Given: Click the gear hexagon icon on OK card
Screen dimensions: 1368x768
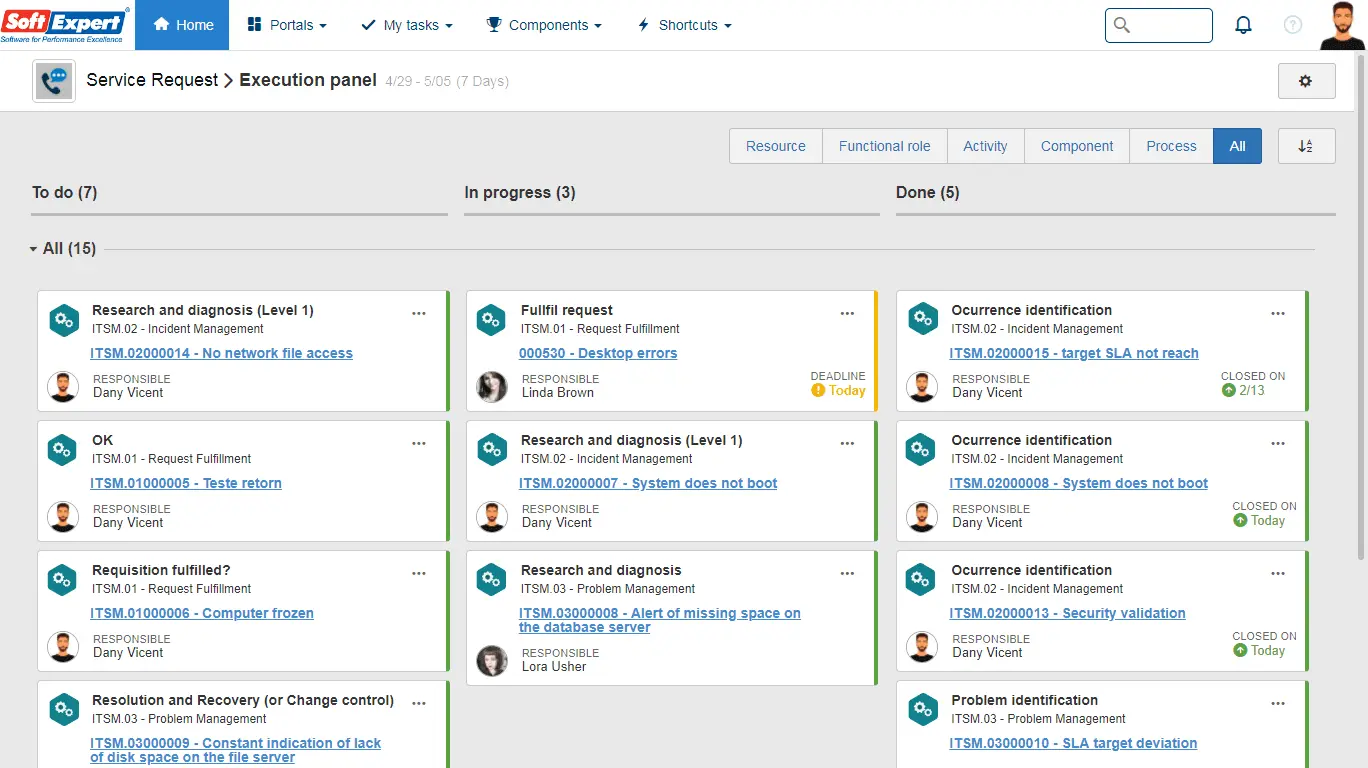Looking at the screenshot, I should coord(63,450).
